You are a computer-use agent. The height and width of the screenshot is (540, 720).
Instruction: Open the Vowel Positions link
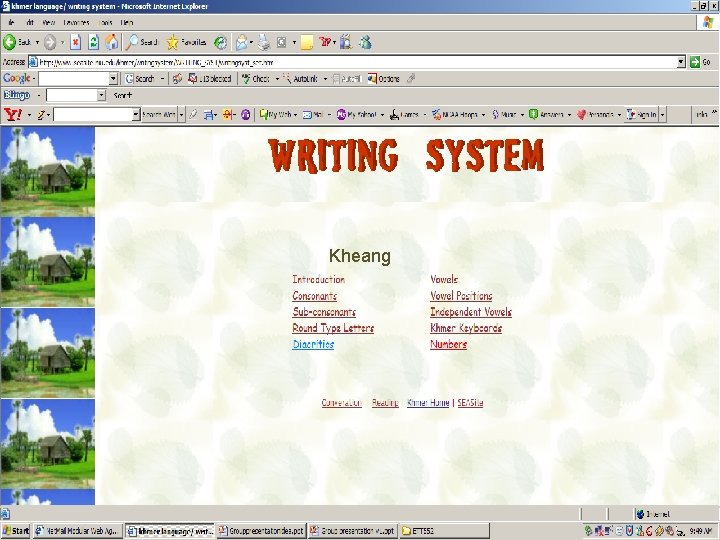461,296
